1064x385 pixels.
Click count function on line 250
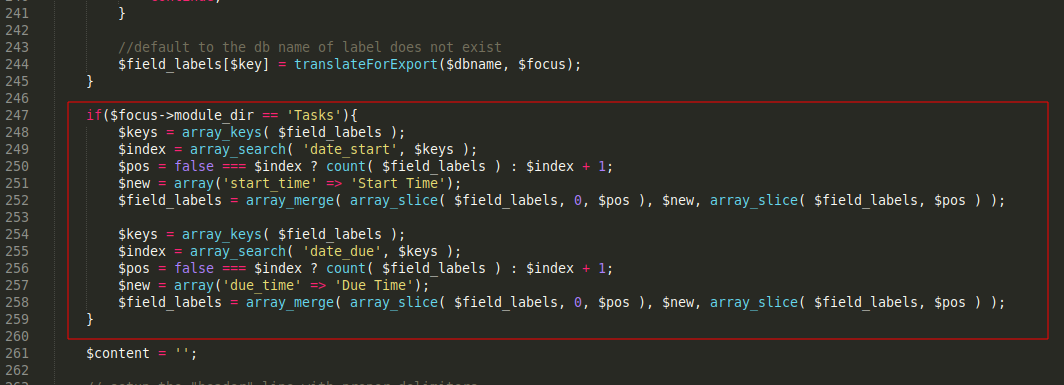point(345,166)
